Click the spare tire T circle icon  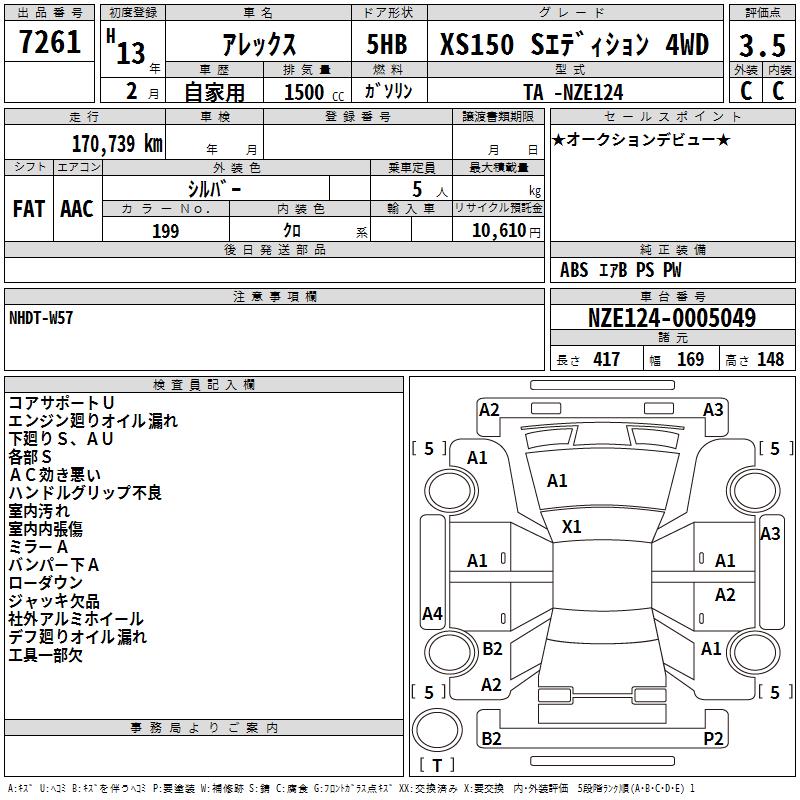point(437,729)
